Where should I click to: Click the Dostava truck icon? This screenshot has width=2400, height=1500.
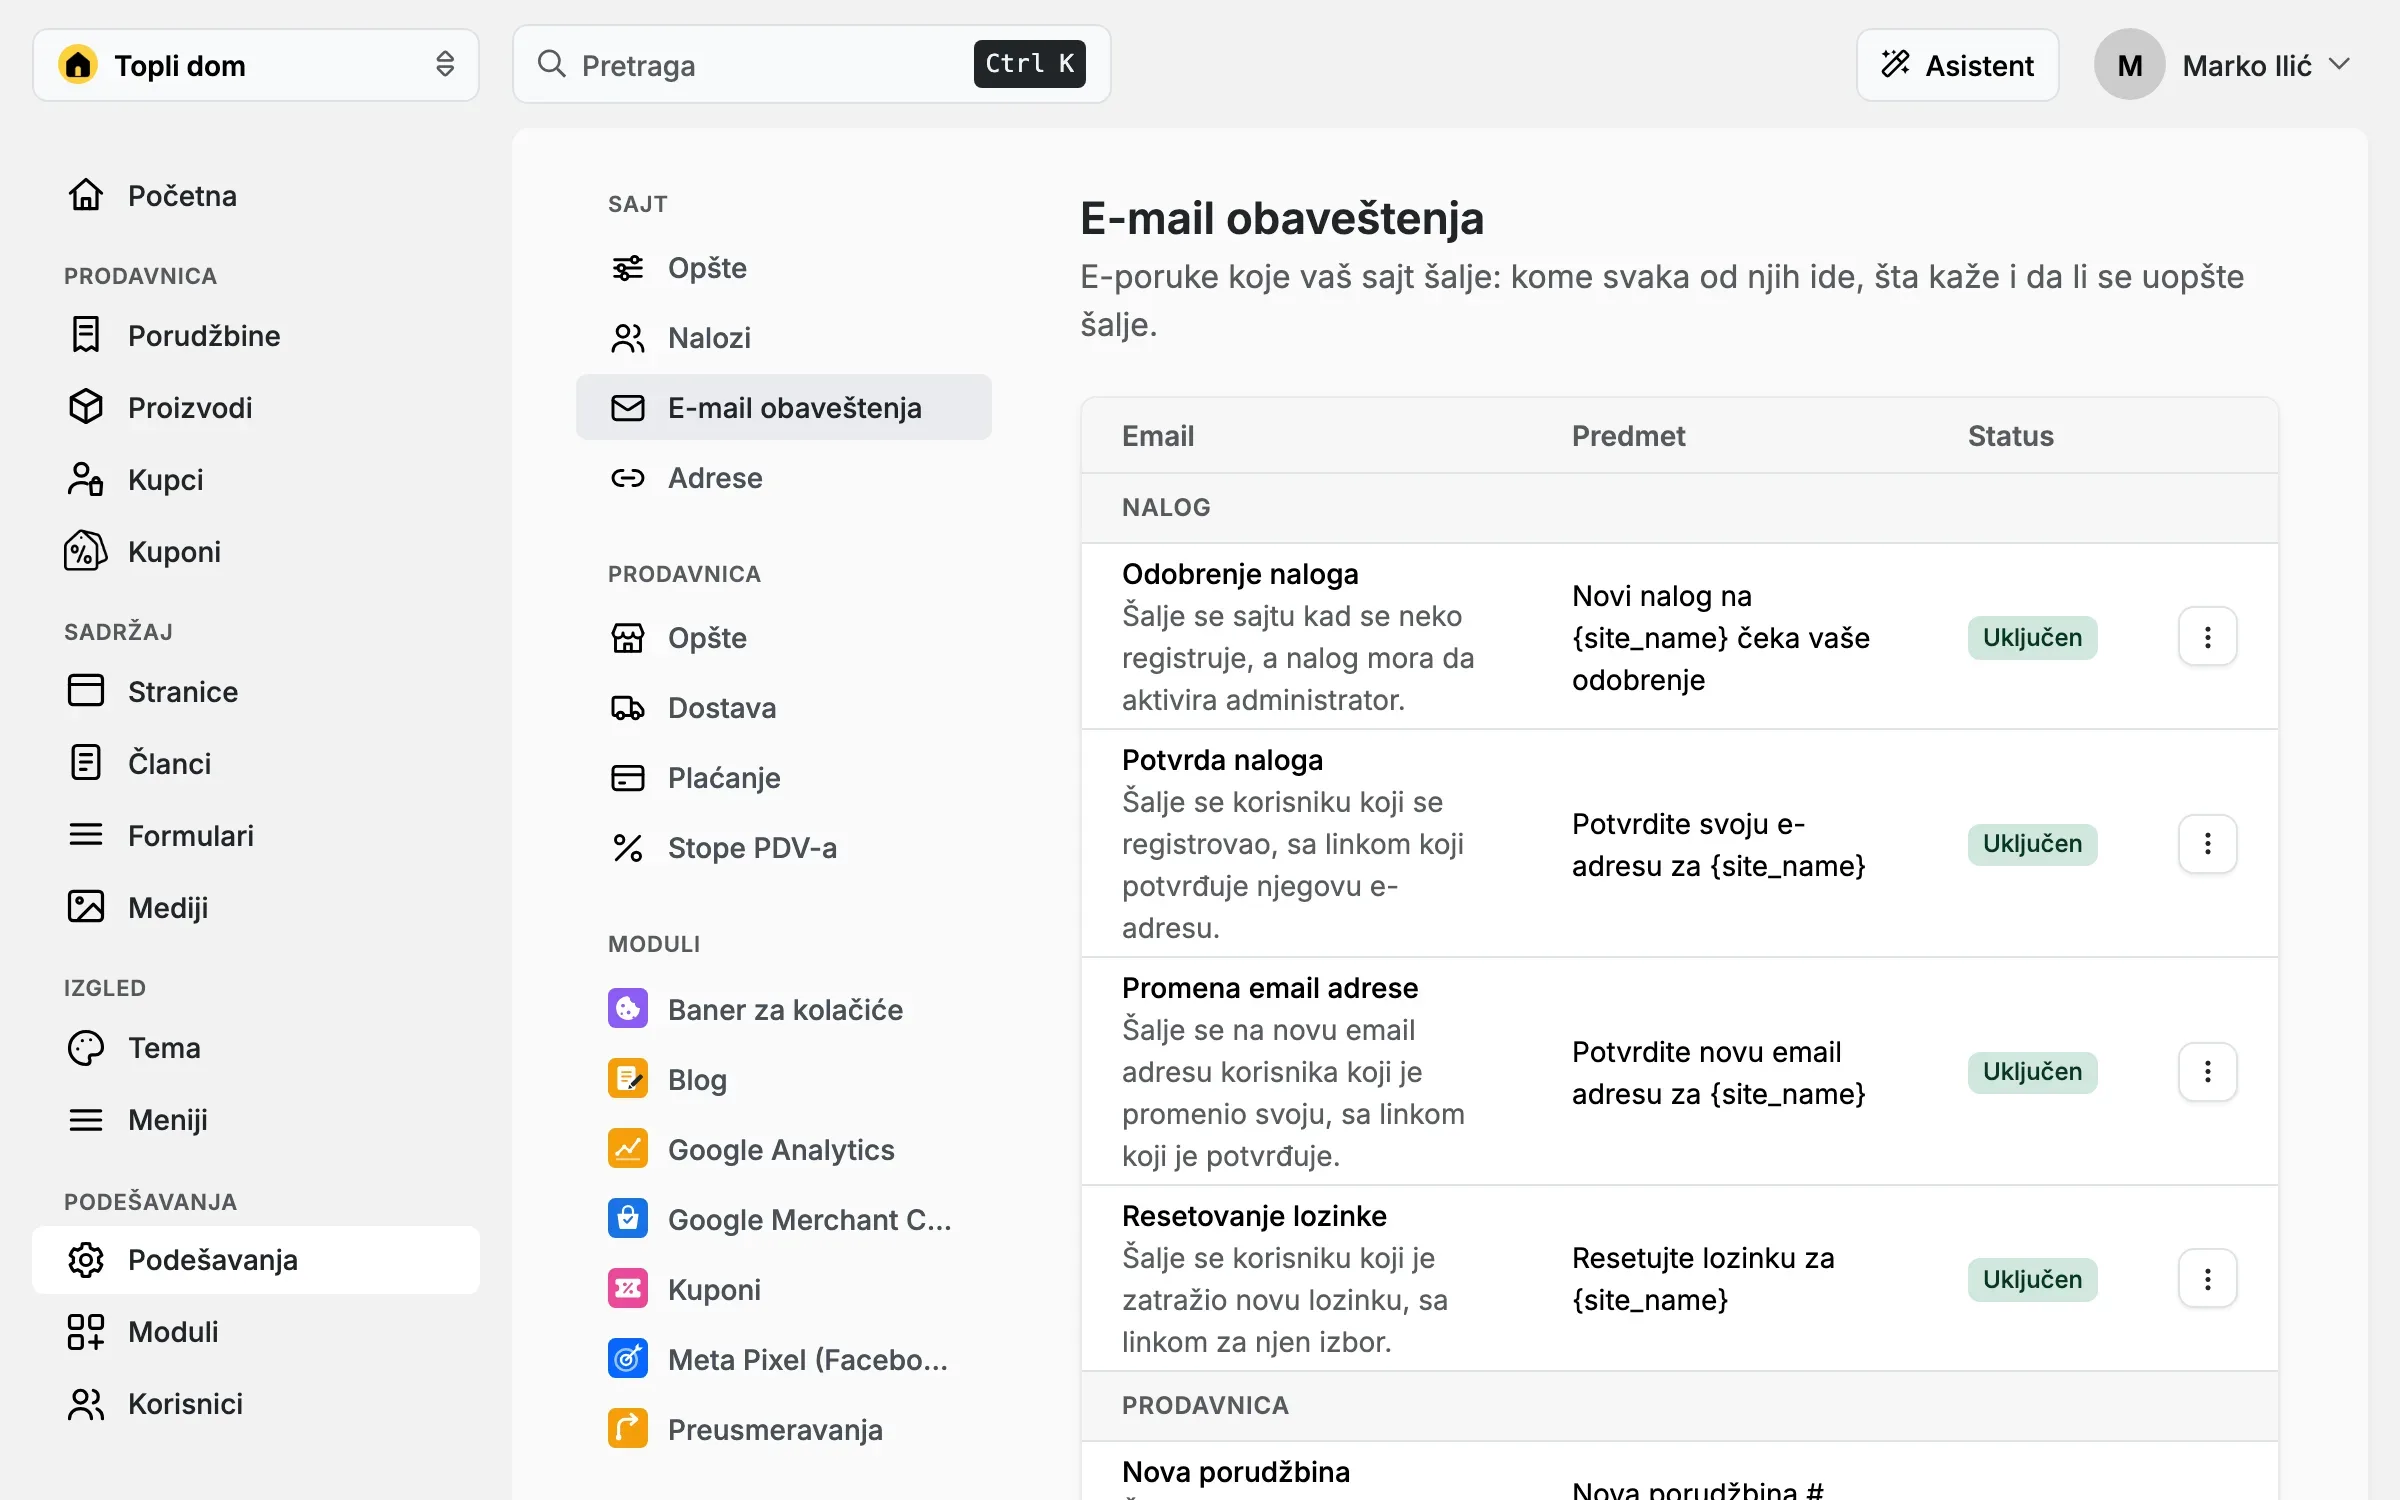(628, 707)
